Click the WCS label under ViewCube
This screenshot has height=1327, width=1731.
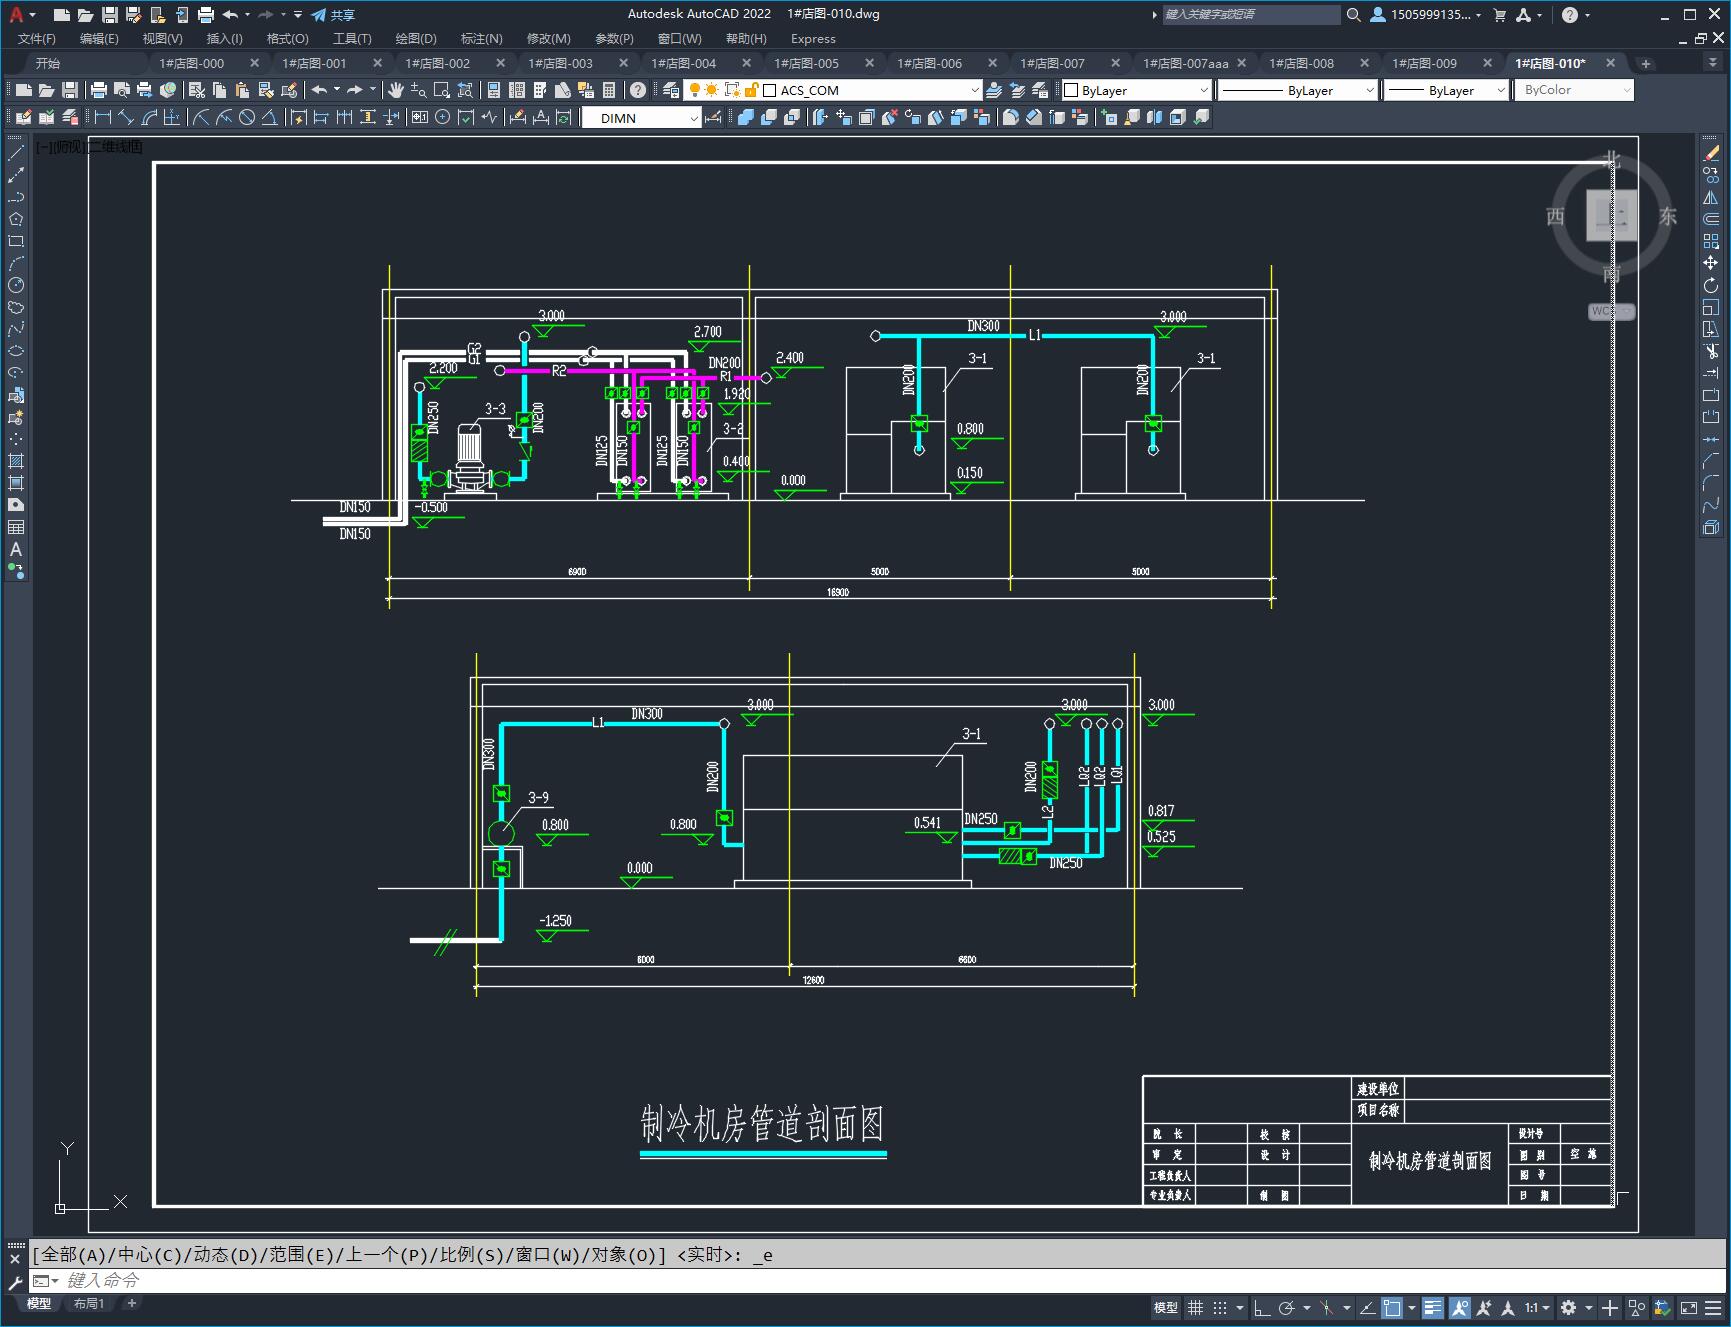(1610, 311)
